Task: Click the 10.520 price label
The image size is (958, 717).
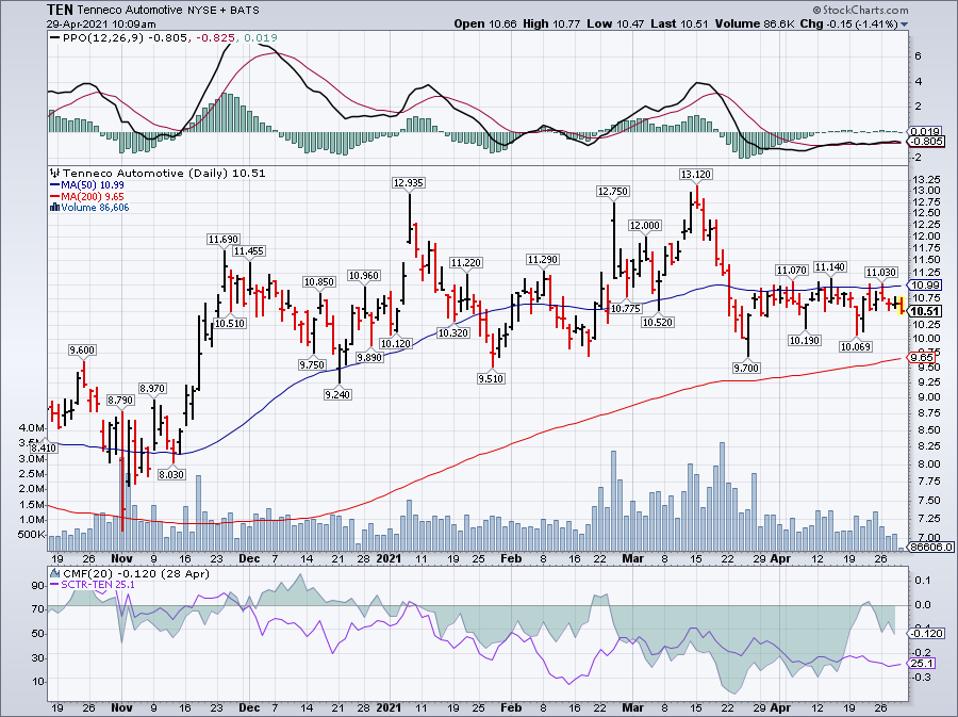Action: [657, 322]
